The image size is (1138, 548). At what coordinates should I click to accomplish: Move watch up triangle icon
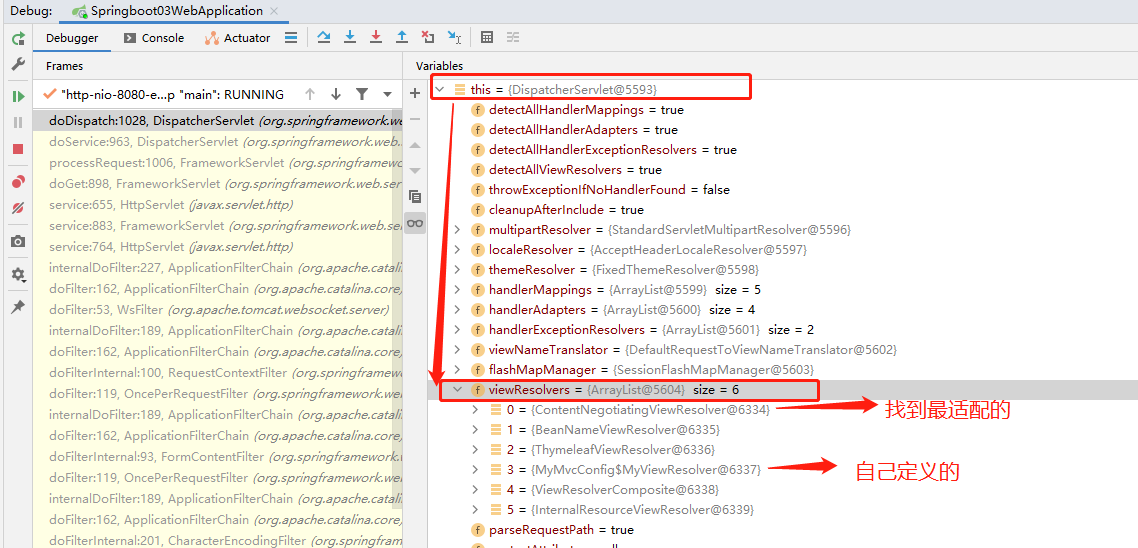(415, 145)
